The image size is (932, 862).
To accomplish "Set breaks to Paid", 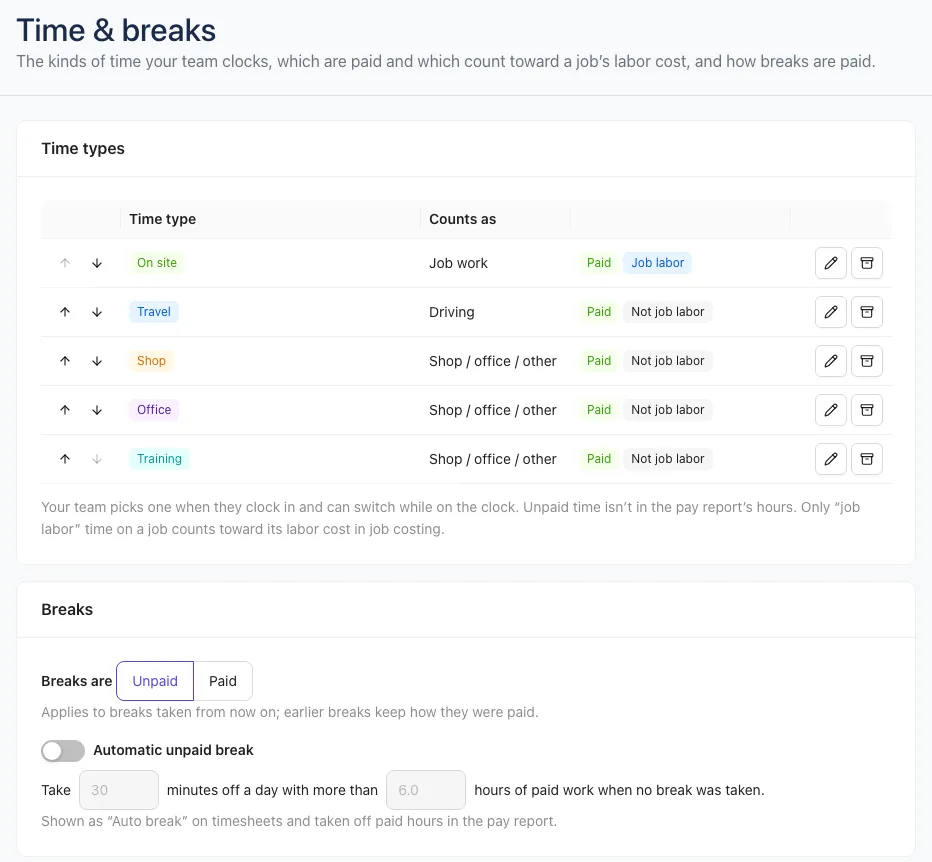I will point(223,681).
